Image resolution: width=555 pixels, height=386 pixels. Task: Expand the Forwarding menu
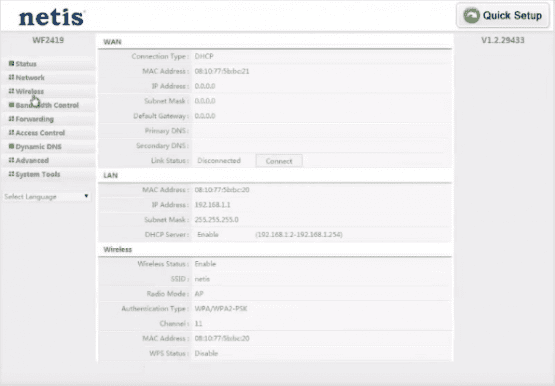tap(35, 119)
